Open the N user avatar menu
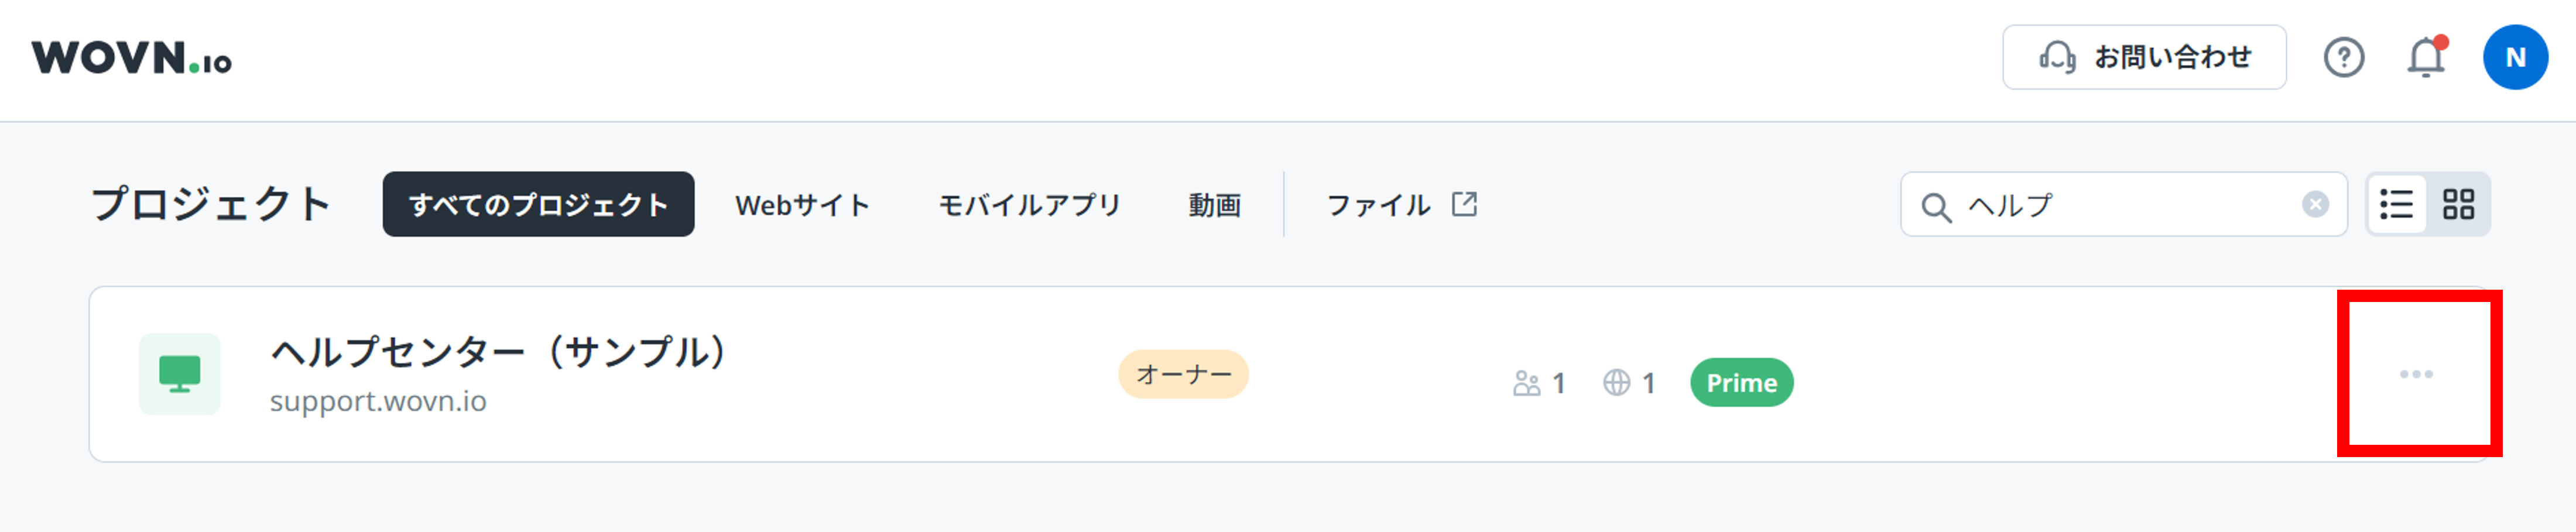Image resolution: width=2576 pixels, height=532 pixels. 2517,57
